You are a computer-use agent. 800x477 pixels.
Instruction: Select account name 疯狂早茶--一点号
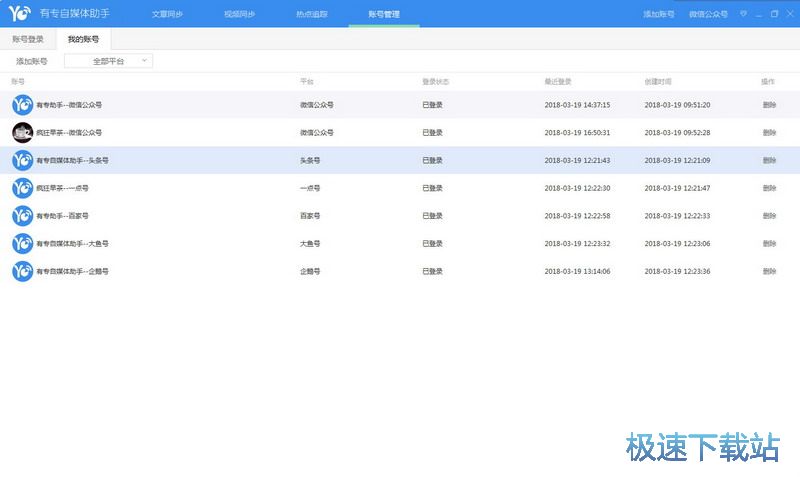(x=62, y=188)
